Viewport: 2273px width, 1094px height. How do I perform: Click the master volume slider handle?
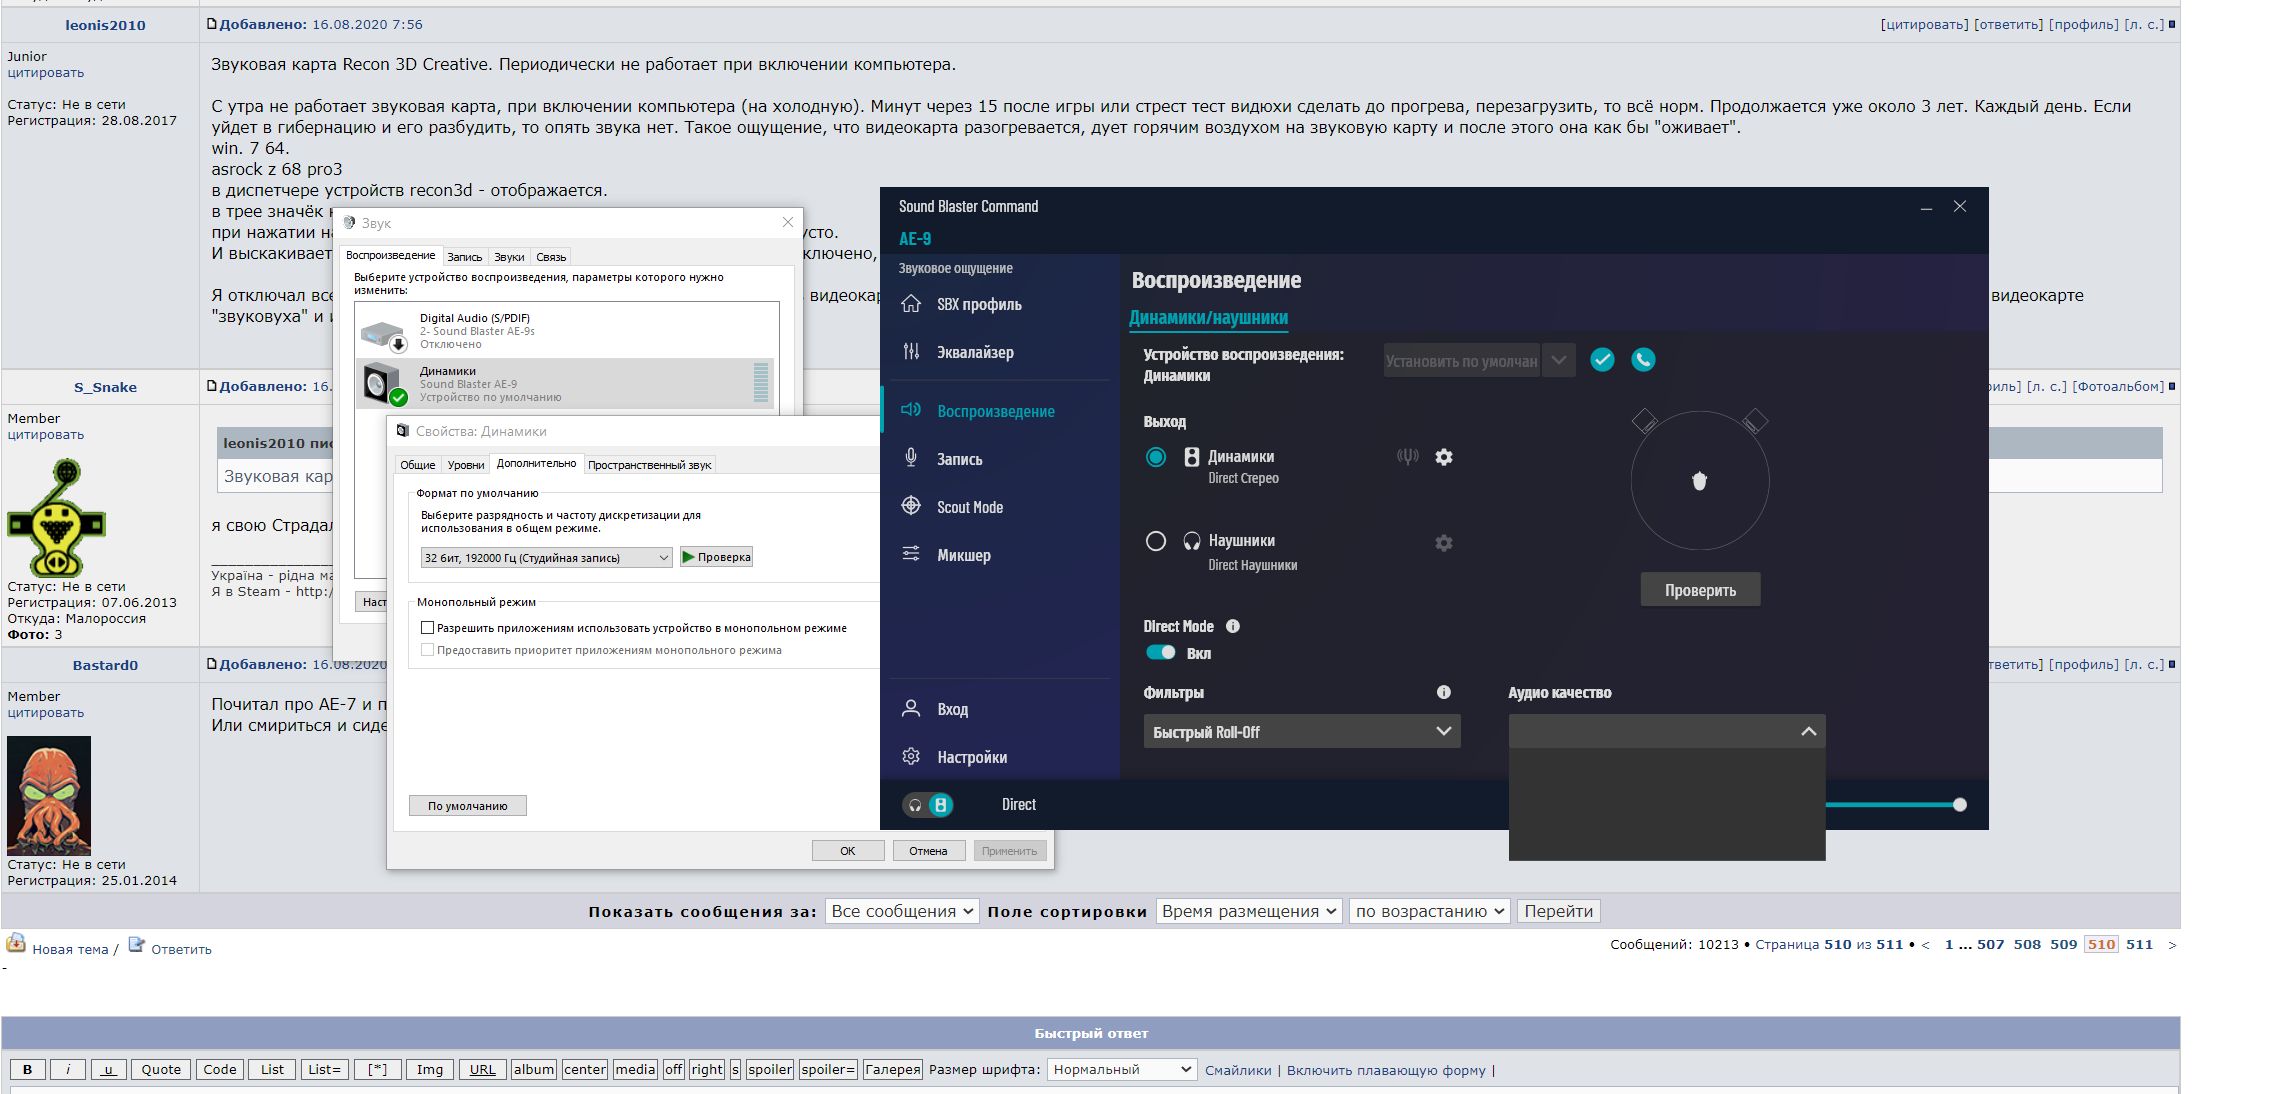1959,805
